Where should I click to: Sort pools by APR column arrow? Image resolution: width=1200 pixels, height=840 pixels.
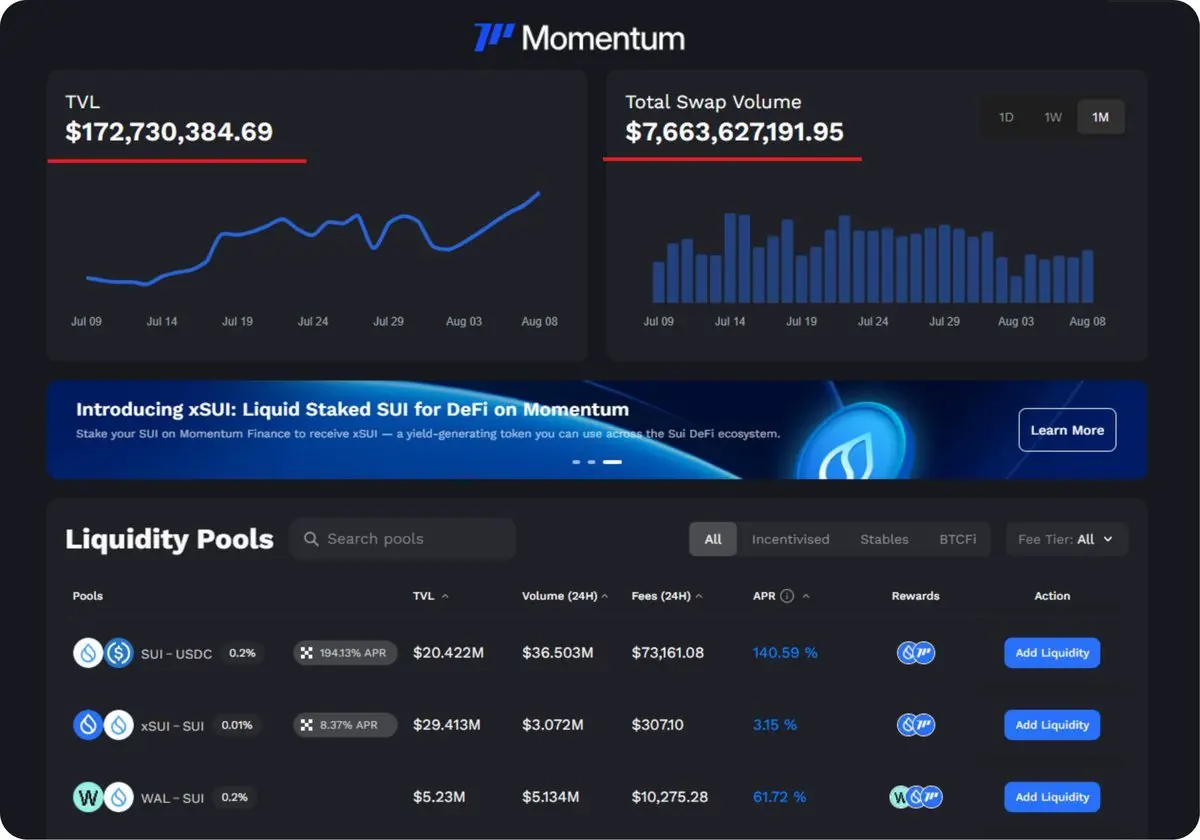pos(806,596)
